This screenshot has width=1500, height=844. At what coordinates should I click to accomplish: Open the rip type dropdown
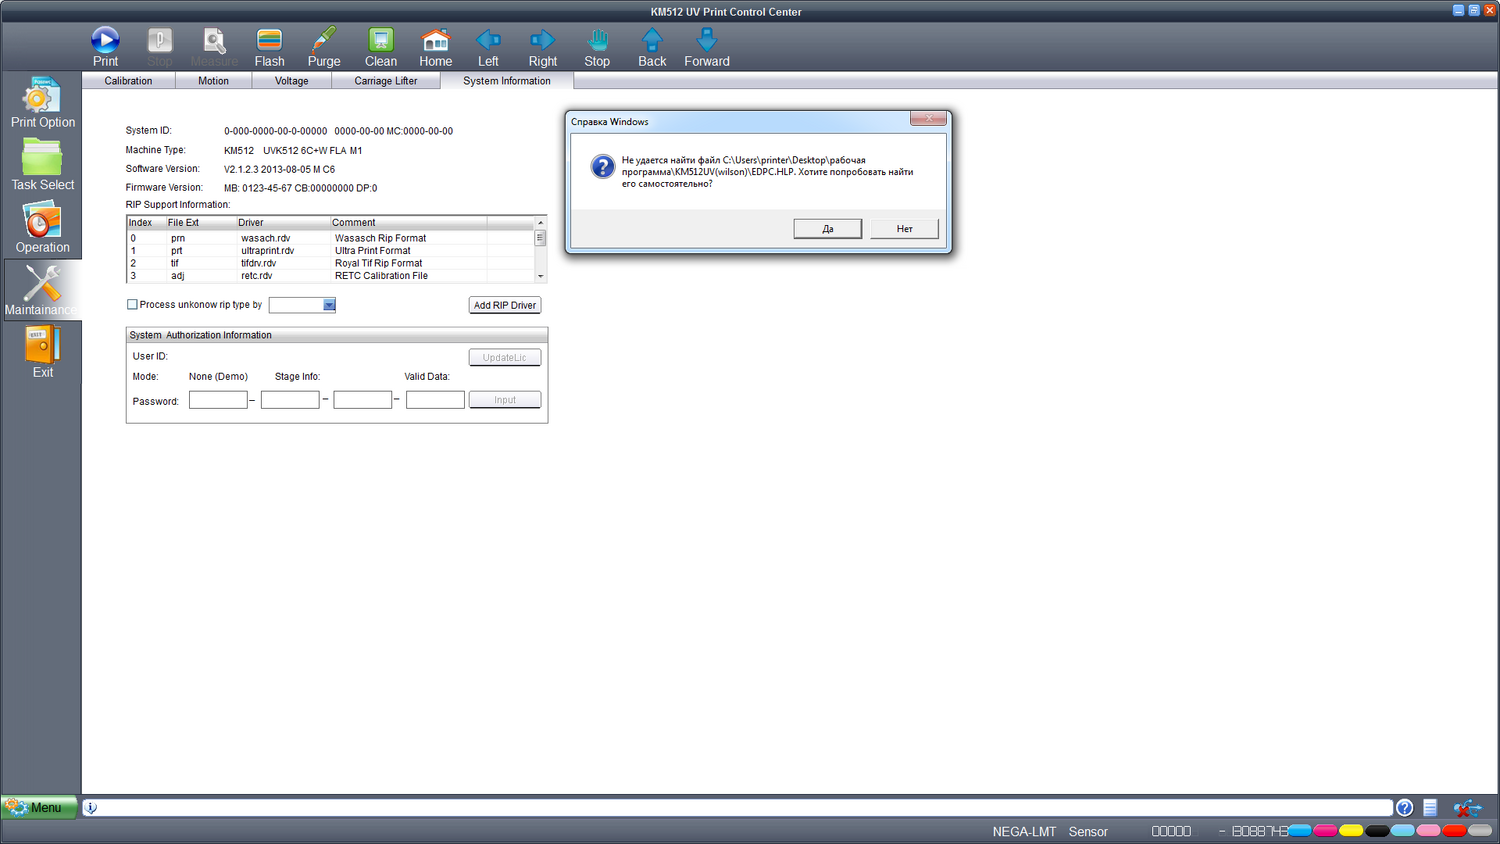point(329,305)
